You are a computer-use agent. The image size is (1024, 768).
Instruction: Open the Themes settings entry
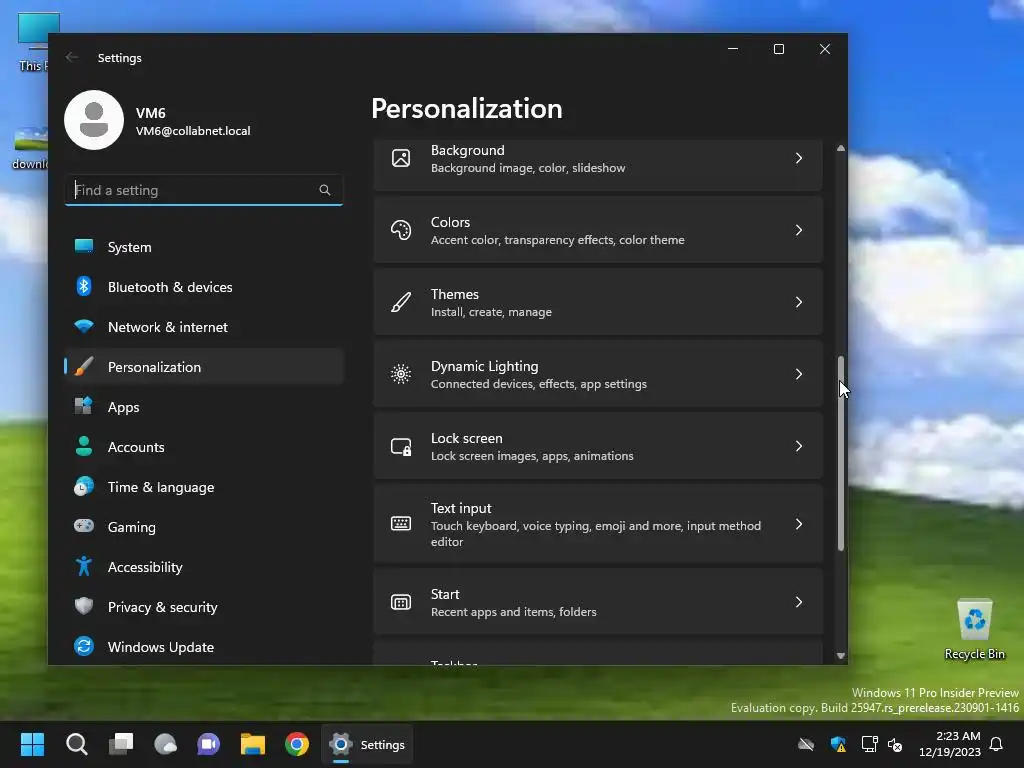click(x=598, y=302)
